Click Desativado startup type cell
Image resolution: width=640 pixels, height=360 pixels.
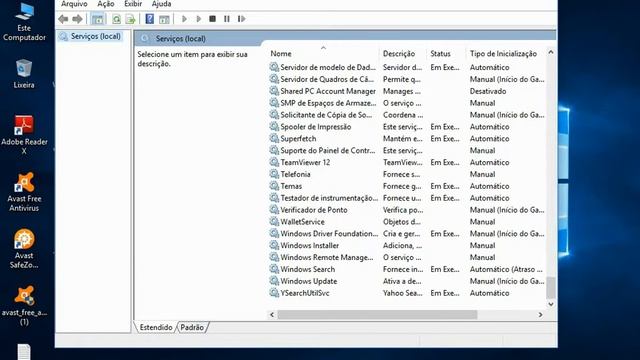click(x=488, y=91)
